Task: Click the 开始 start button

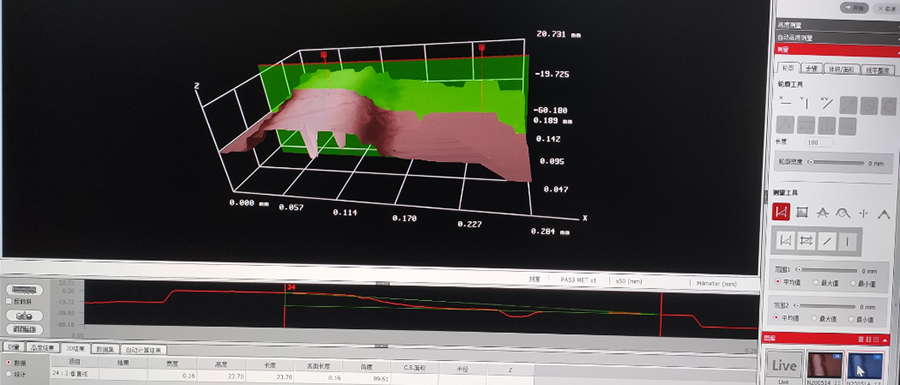Action: click(856, 7)
